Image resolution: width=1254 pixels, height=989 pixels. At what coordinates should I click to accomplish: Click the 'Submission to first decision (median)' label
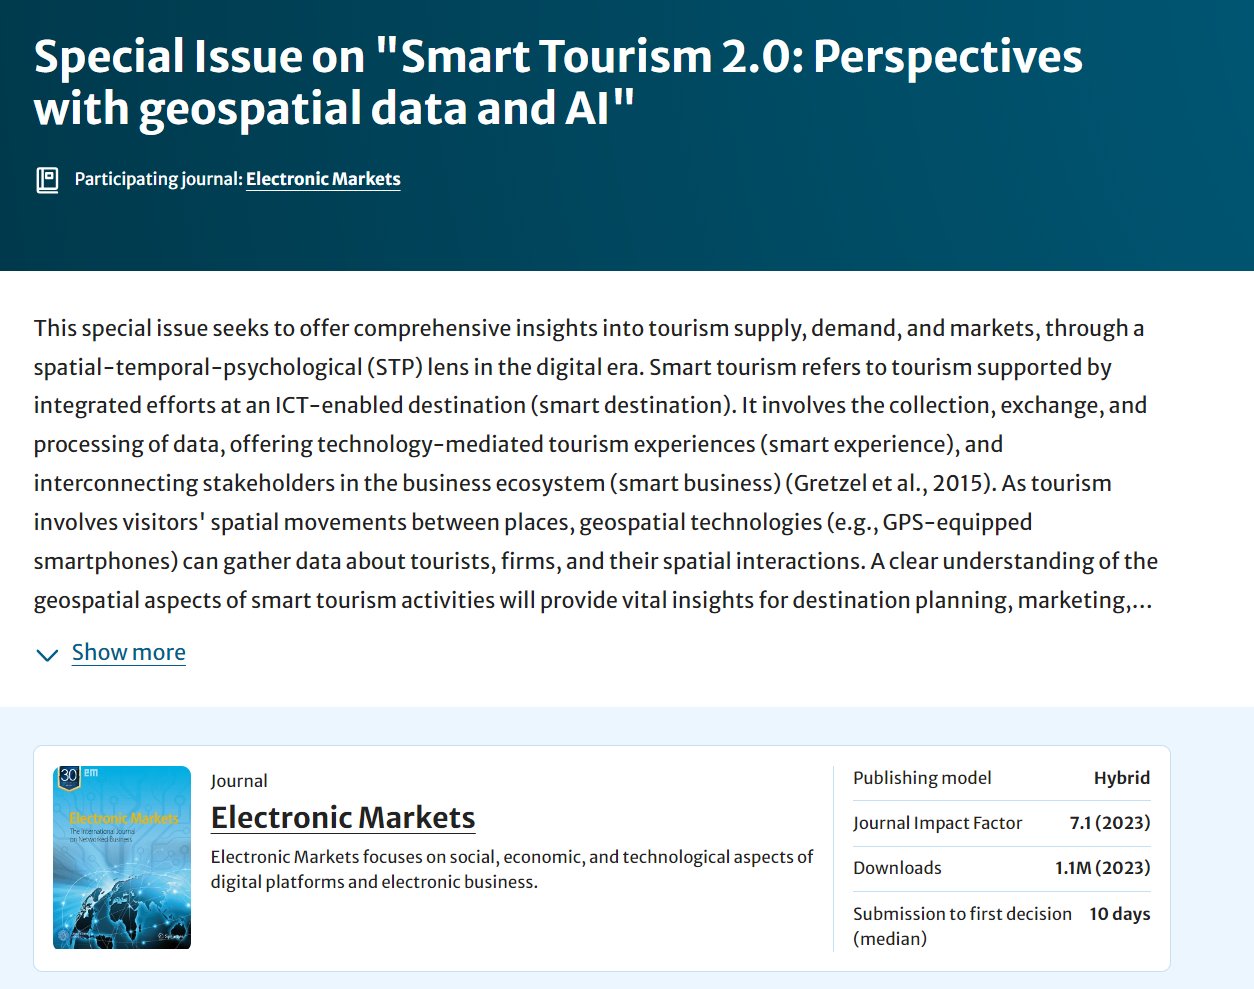pyautogui.click(x=962, y=926)
